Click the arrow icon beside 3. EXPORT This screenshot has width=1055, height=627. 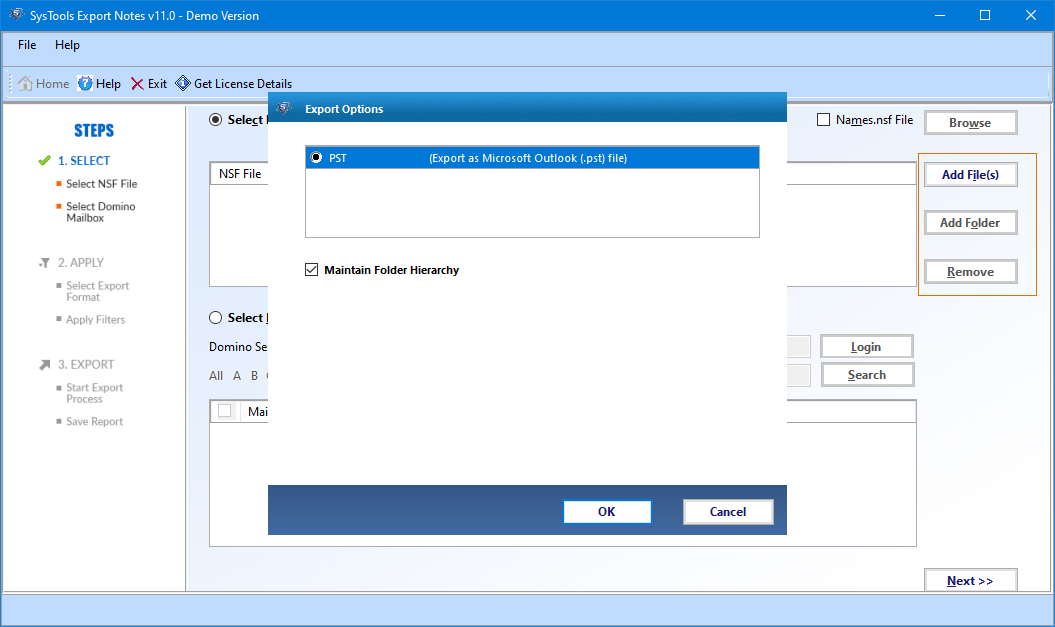pyautogui.click(x=44, y=365)
